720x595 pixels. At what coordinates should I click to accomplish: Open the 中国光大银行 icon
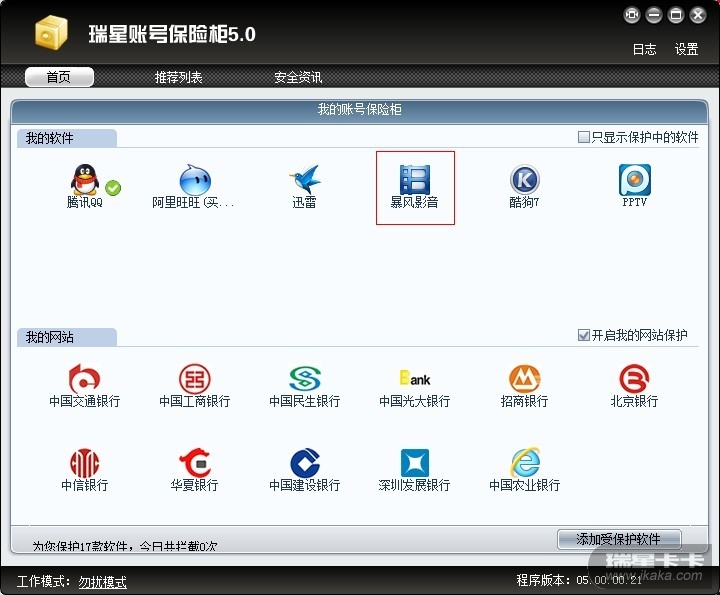[x=415, y=379]
